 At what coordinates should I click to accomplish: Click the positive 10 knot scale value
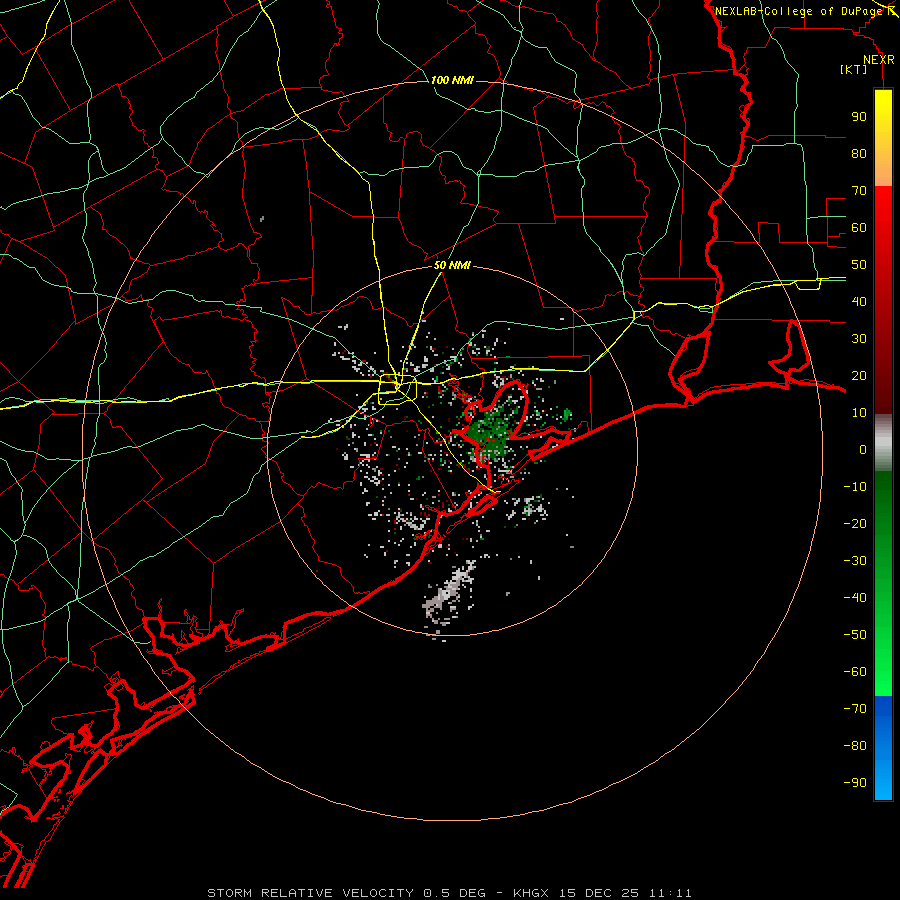[x=859, y=413]
